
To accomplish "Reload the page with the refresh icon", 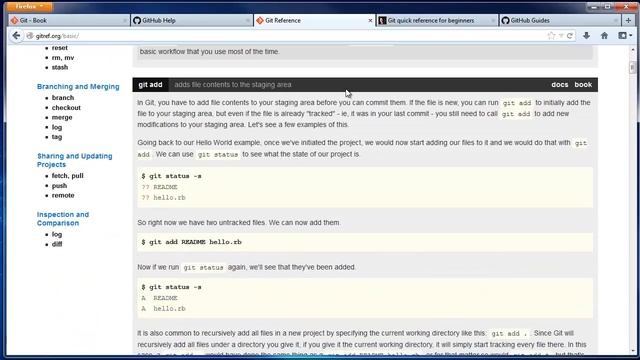I will (570, 36).
